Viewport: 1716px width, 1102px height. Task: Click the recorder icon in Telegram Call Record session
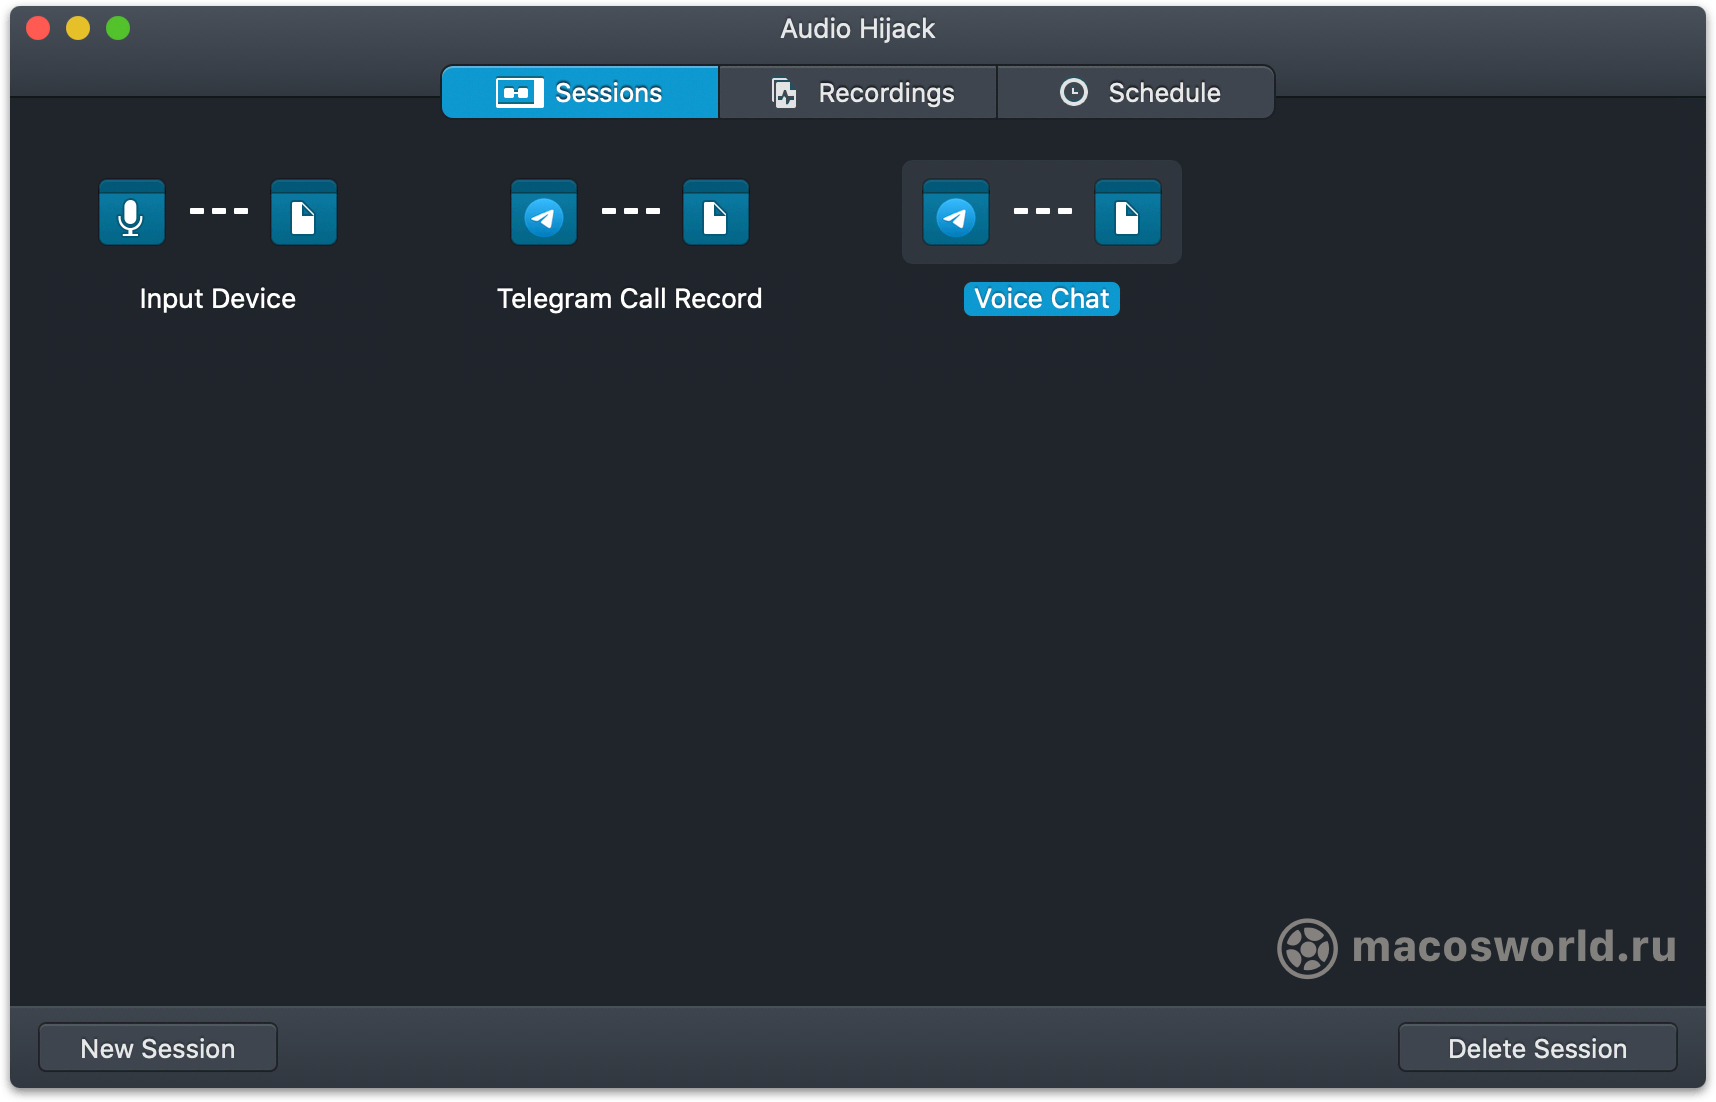pyautogui.click(x=715, y=212)
